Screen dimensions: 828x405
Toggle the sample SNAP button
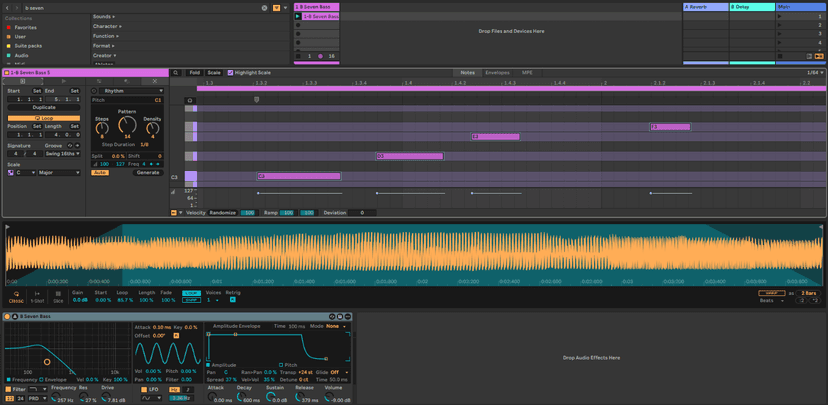tap(191, 300)
